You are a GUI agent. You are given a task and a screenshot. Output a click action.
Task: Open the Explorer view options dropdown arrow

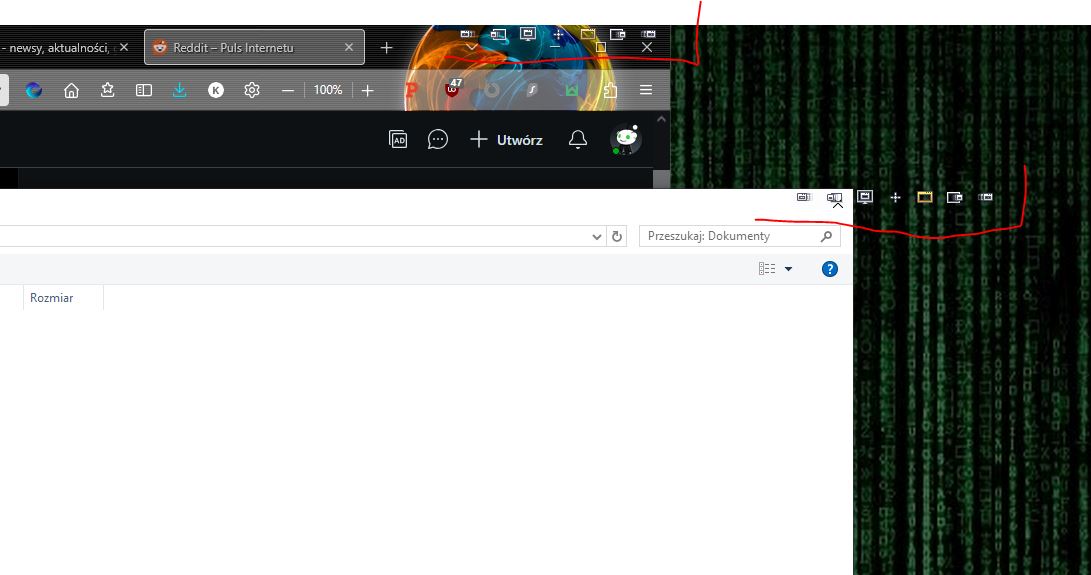pyautogui.click(x=788, y=269)
